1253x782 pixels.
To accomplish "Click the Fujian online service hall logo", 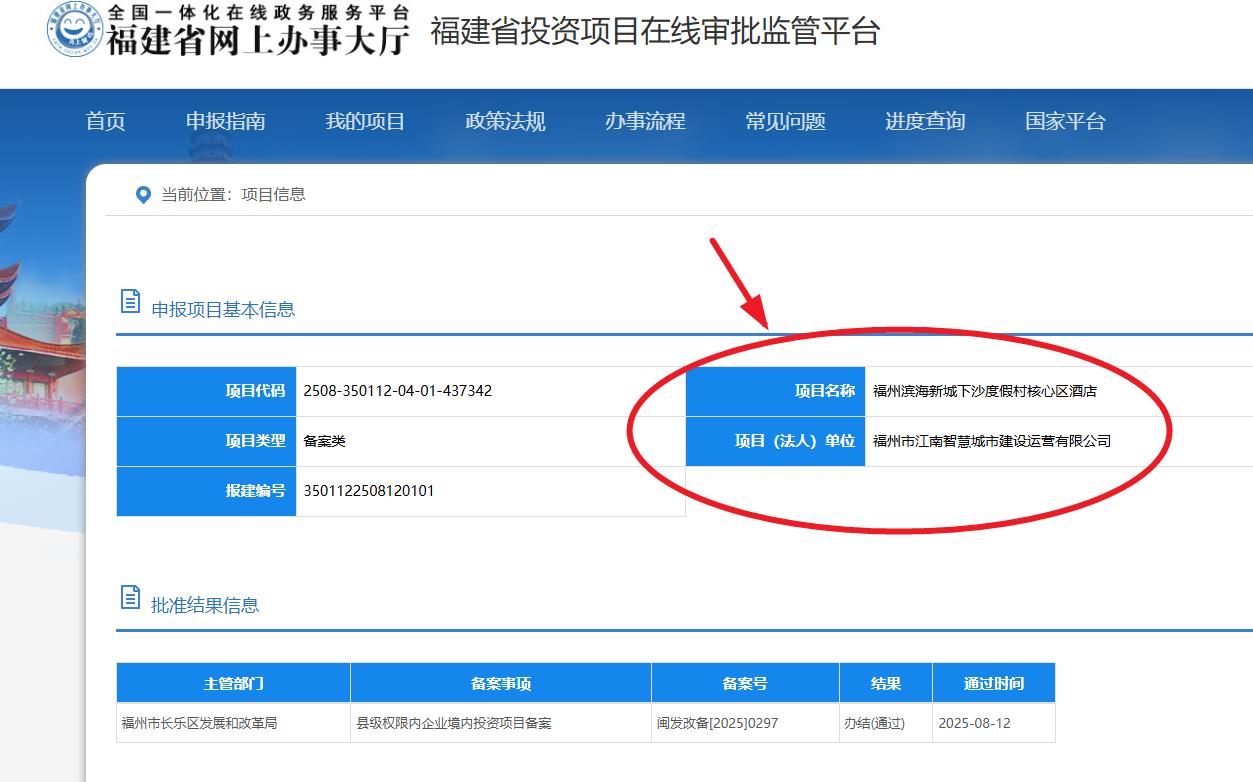I will coord(75,29).
